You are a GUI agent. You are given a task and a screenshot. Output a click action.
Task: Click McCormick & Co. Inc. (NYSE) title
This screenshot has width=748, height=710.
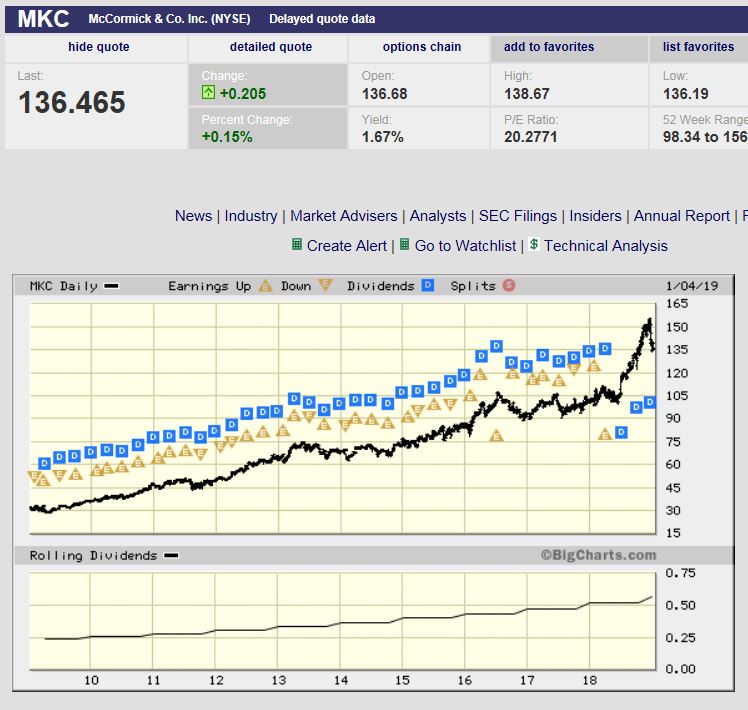(x=169, y=19)
